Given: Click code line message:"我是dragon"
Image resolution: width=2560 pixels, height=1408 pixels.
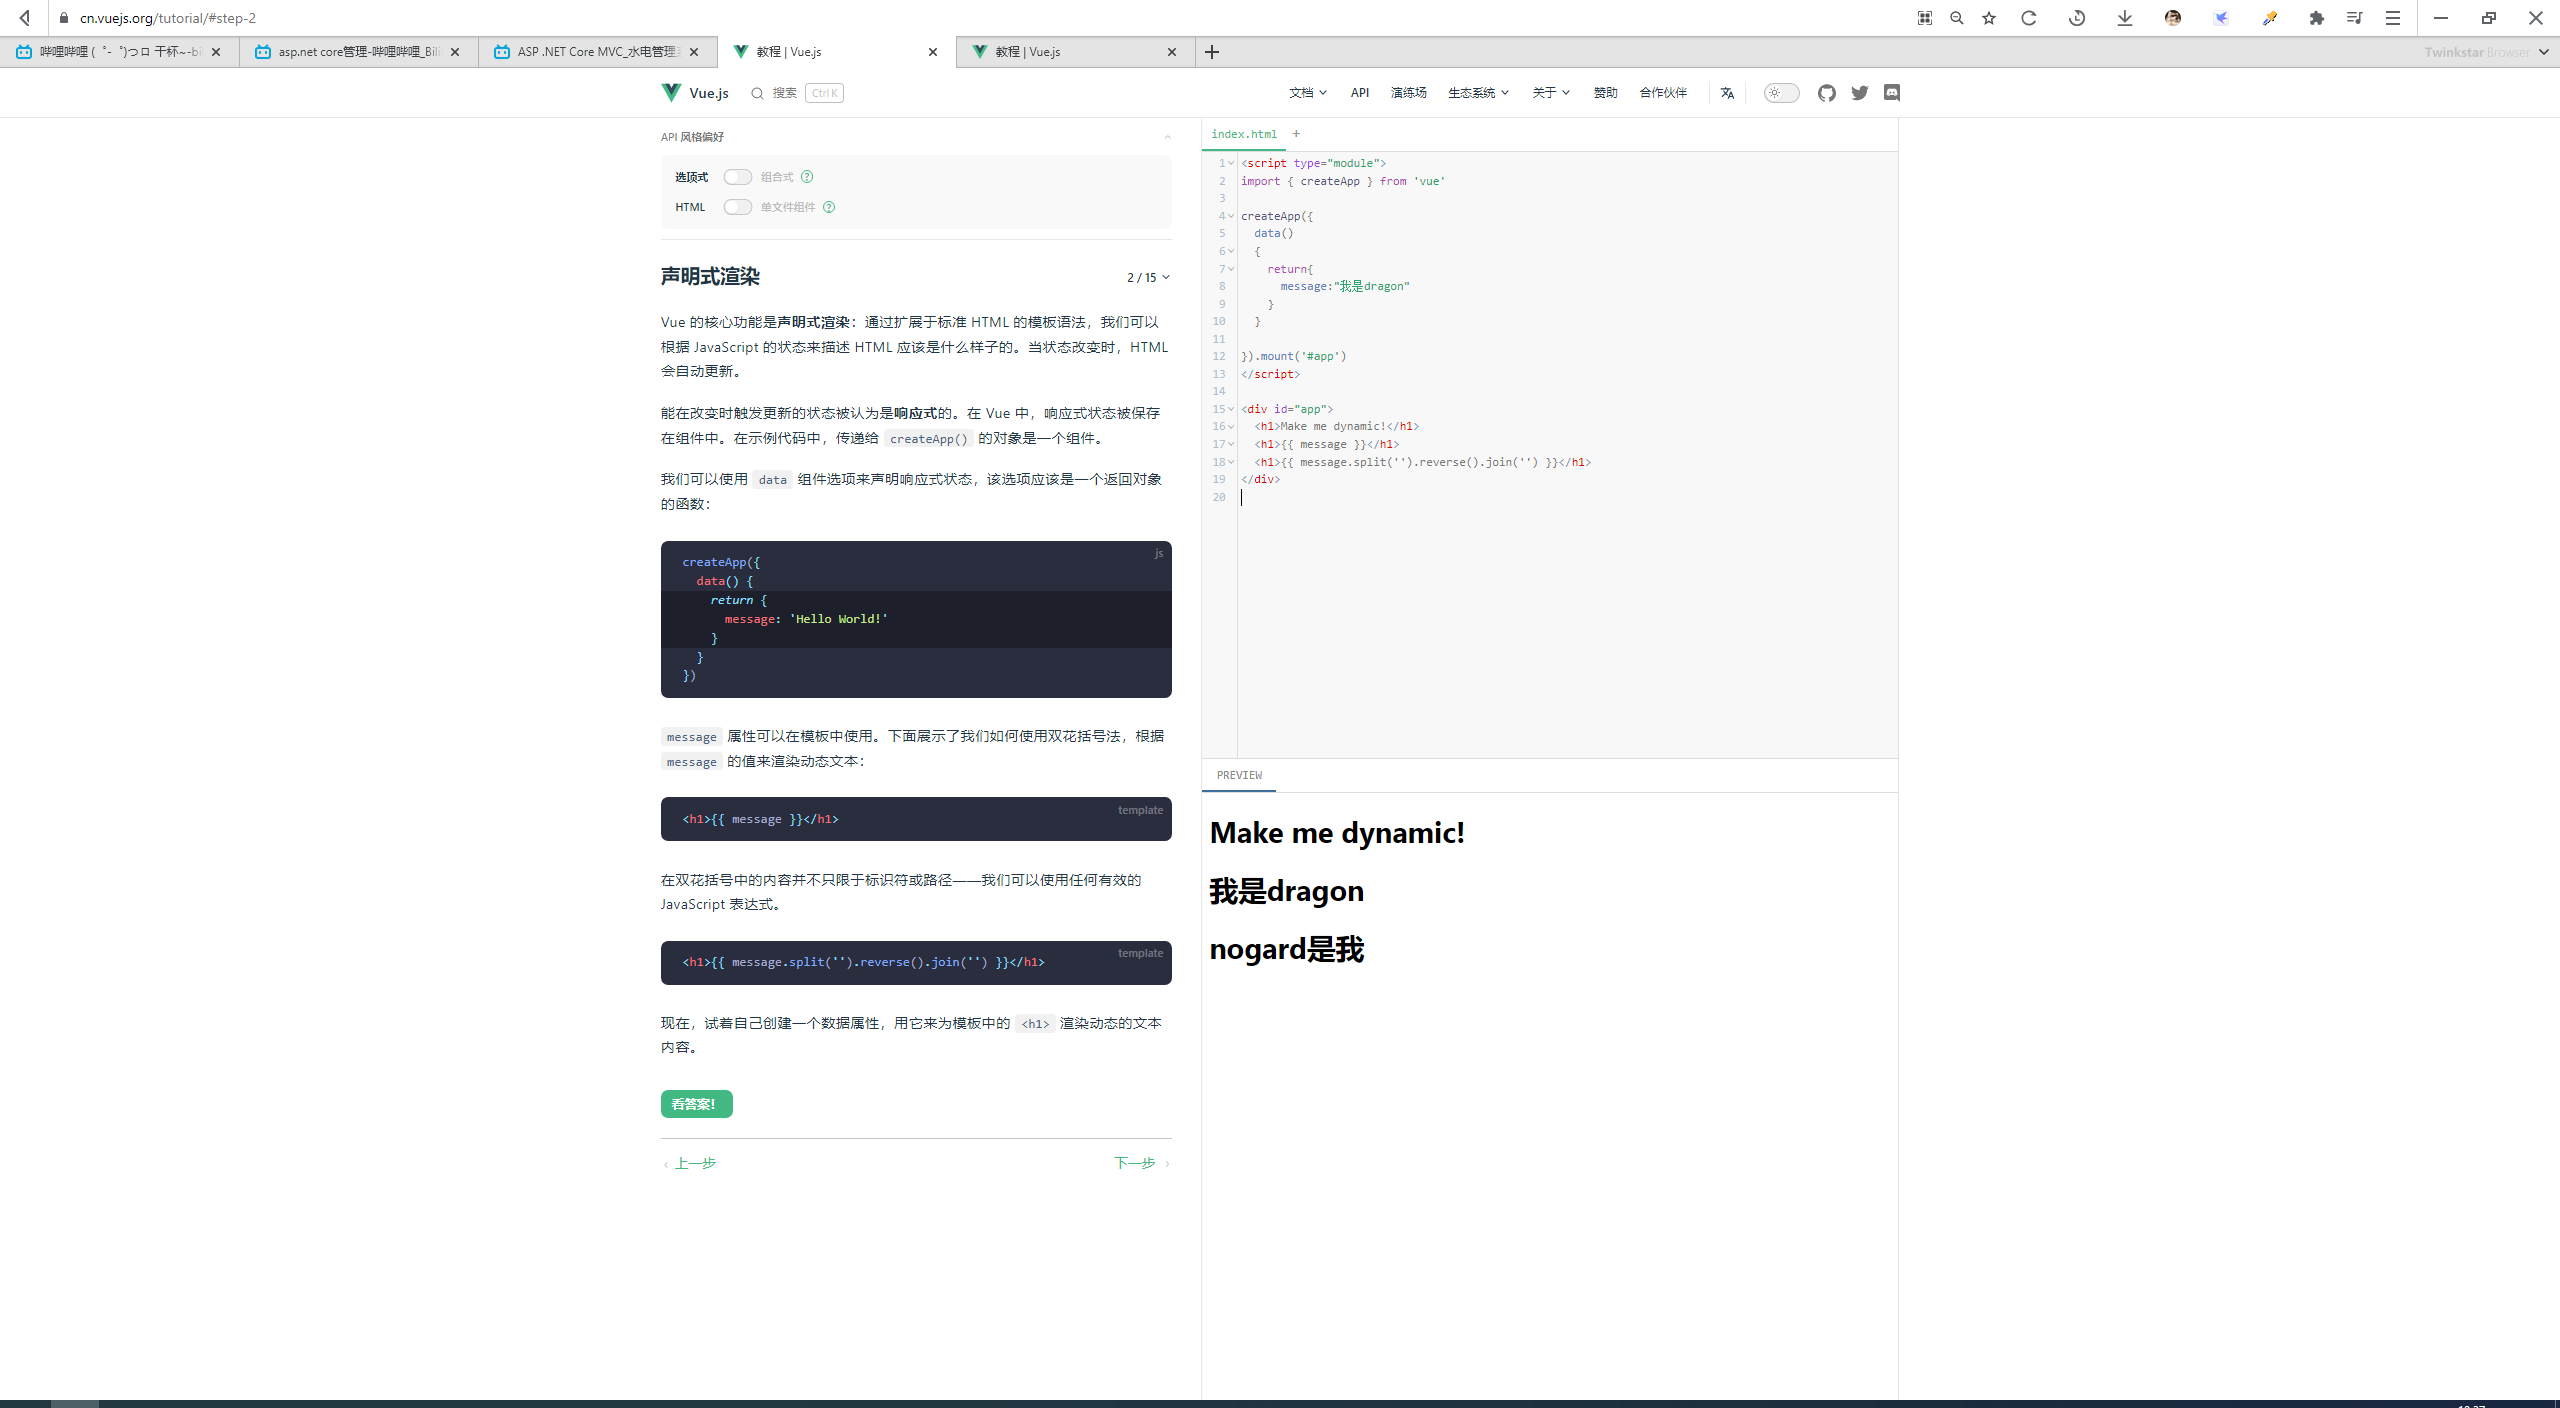Looking at the screenshot, I should 1344,286.
